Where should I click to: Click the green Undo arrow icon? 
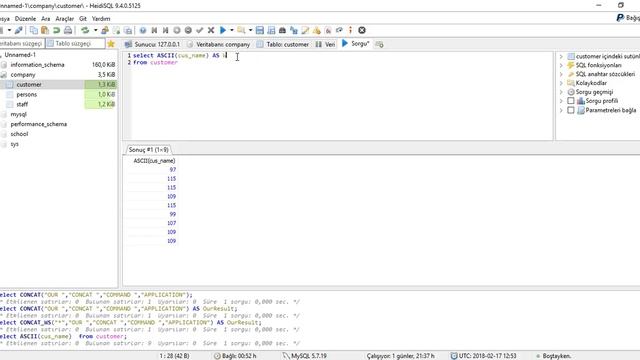56,30
